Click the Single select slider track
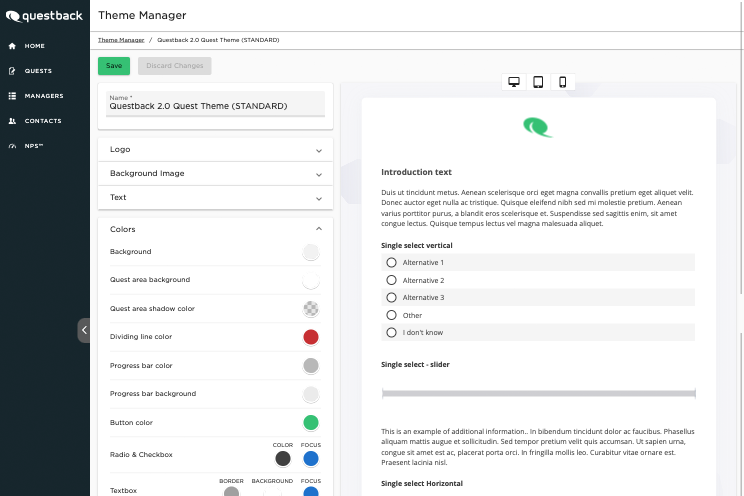 point(539,393)
